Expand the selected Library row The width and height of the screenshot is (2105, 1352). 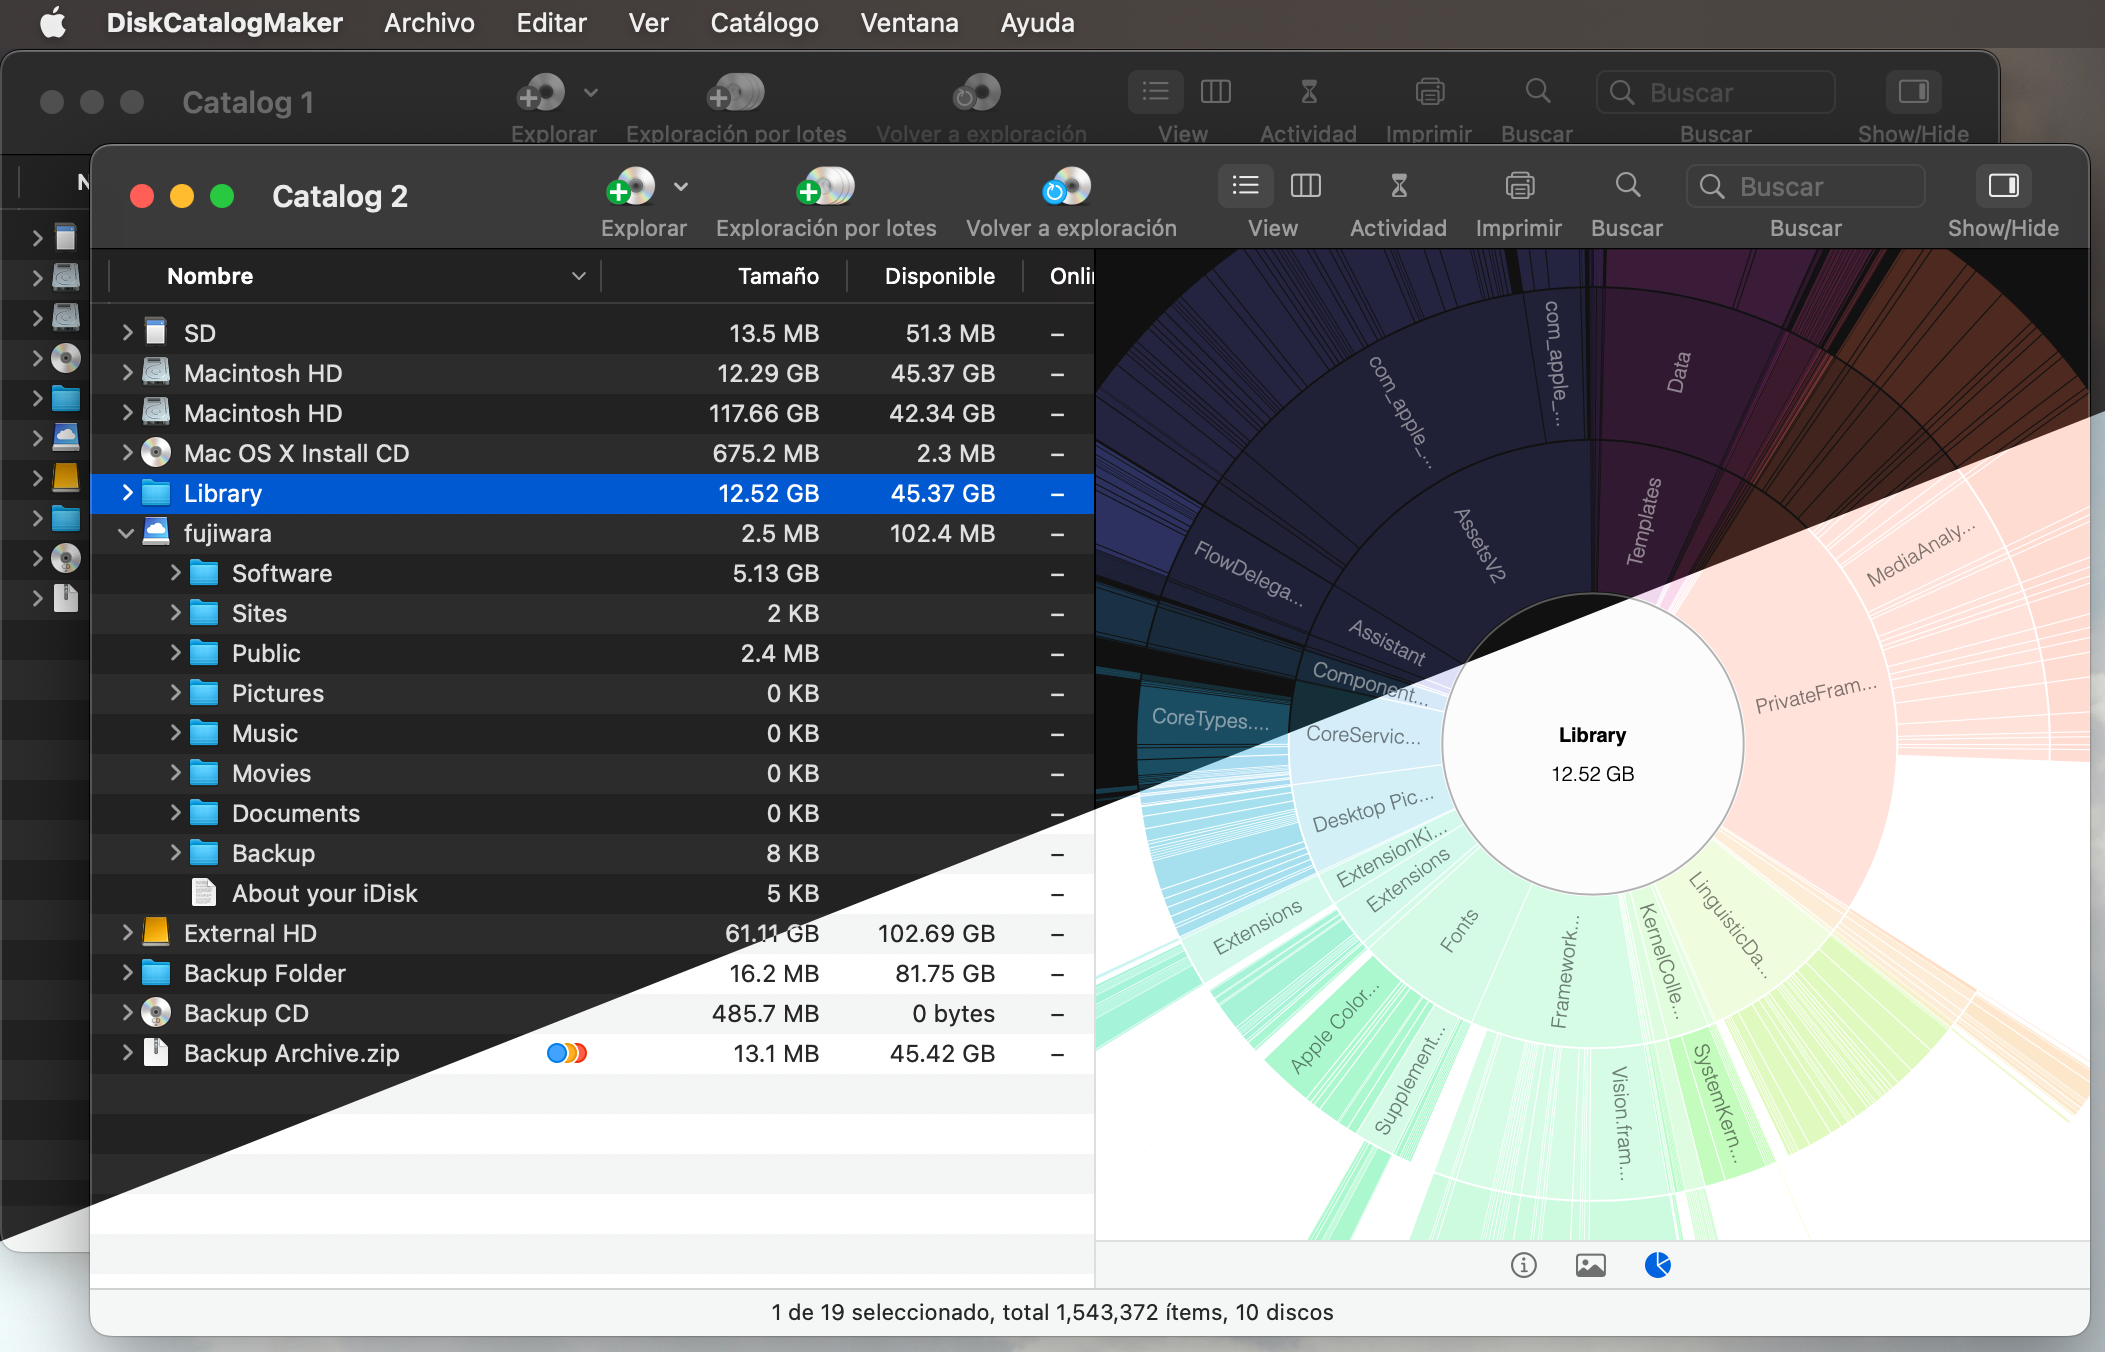127,493
